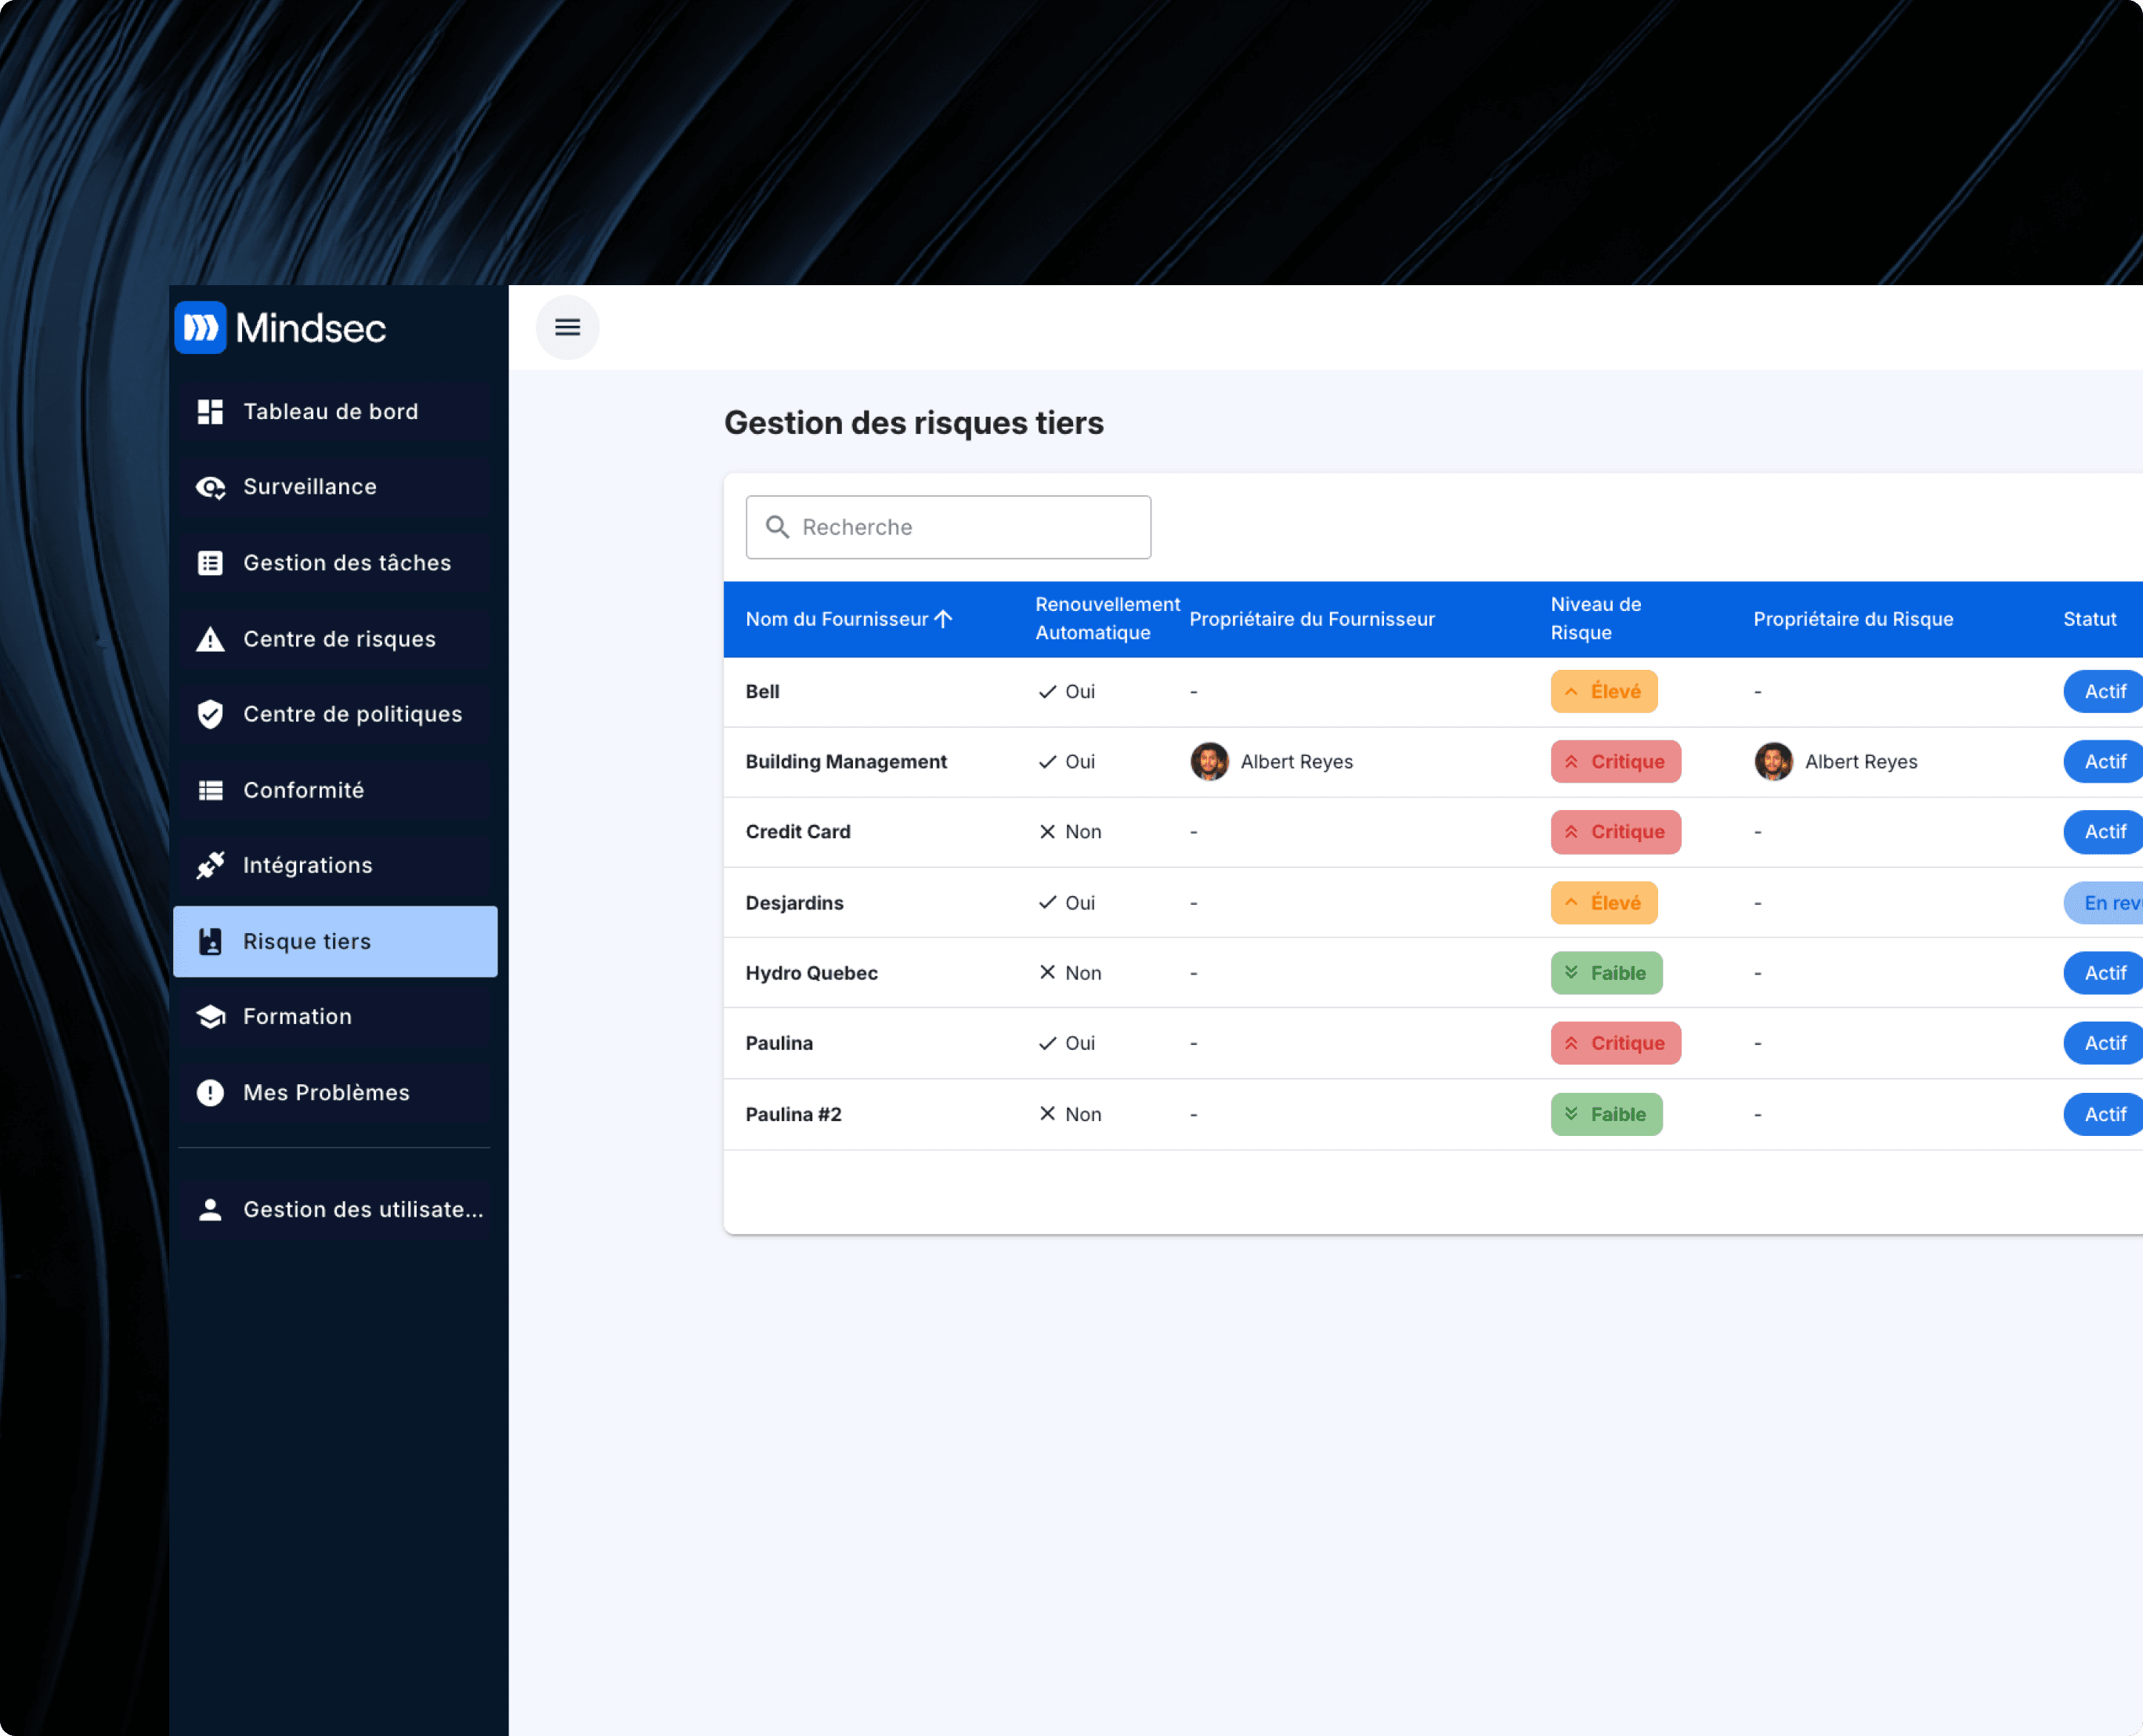This screenshot has height=1736, width=2143.
Task: Sort by Statut column header
Action: 2089,619
